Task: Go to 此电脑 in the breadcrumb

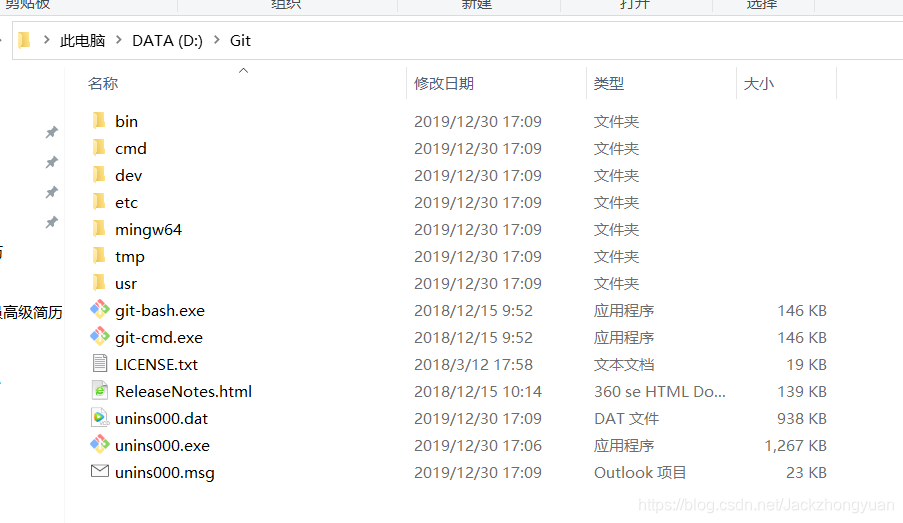Action: (x=82, y=40)
